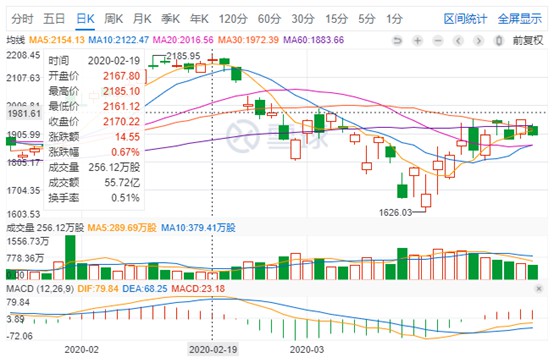Click the 2020-03 axis date label
Viewport: 554px width, 363px height.
point(307,350)
